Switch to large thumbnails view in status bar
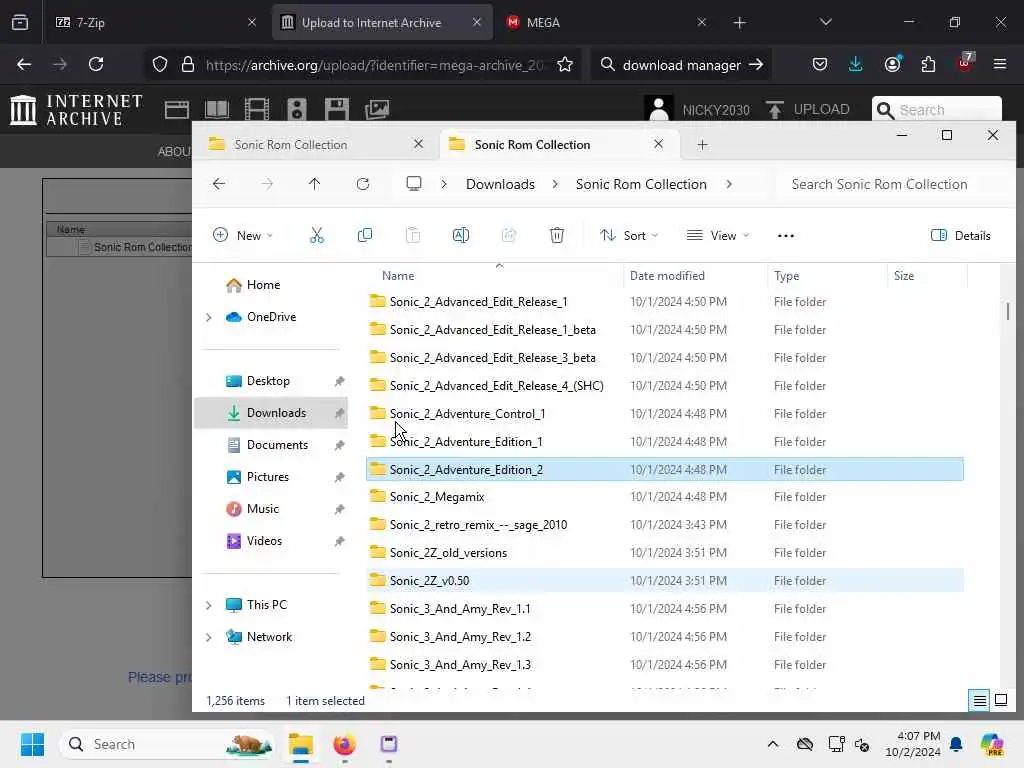The image size is (1024, 768). [x=1000, y=701]
